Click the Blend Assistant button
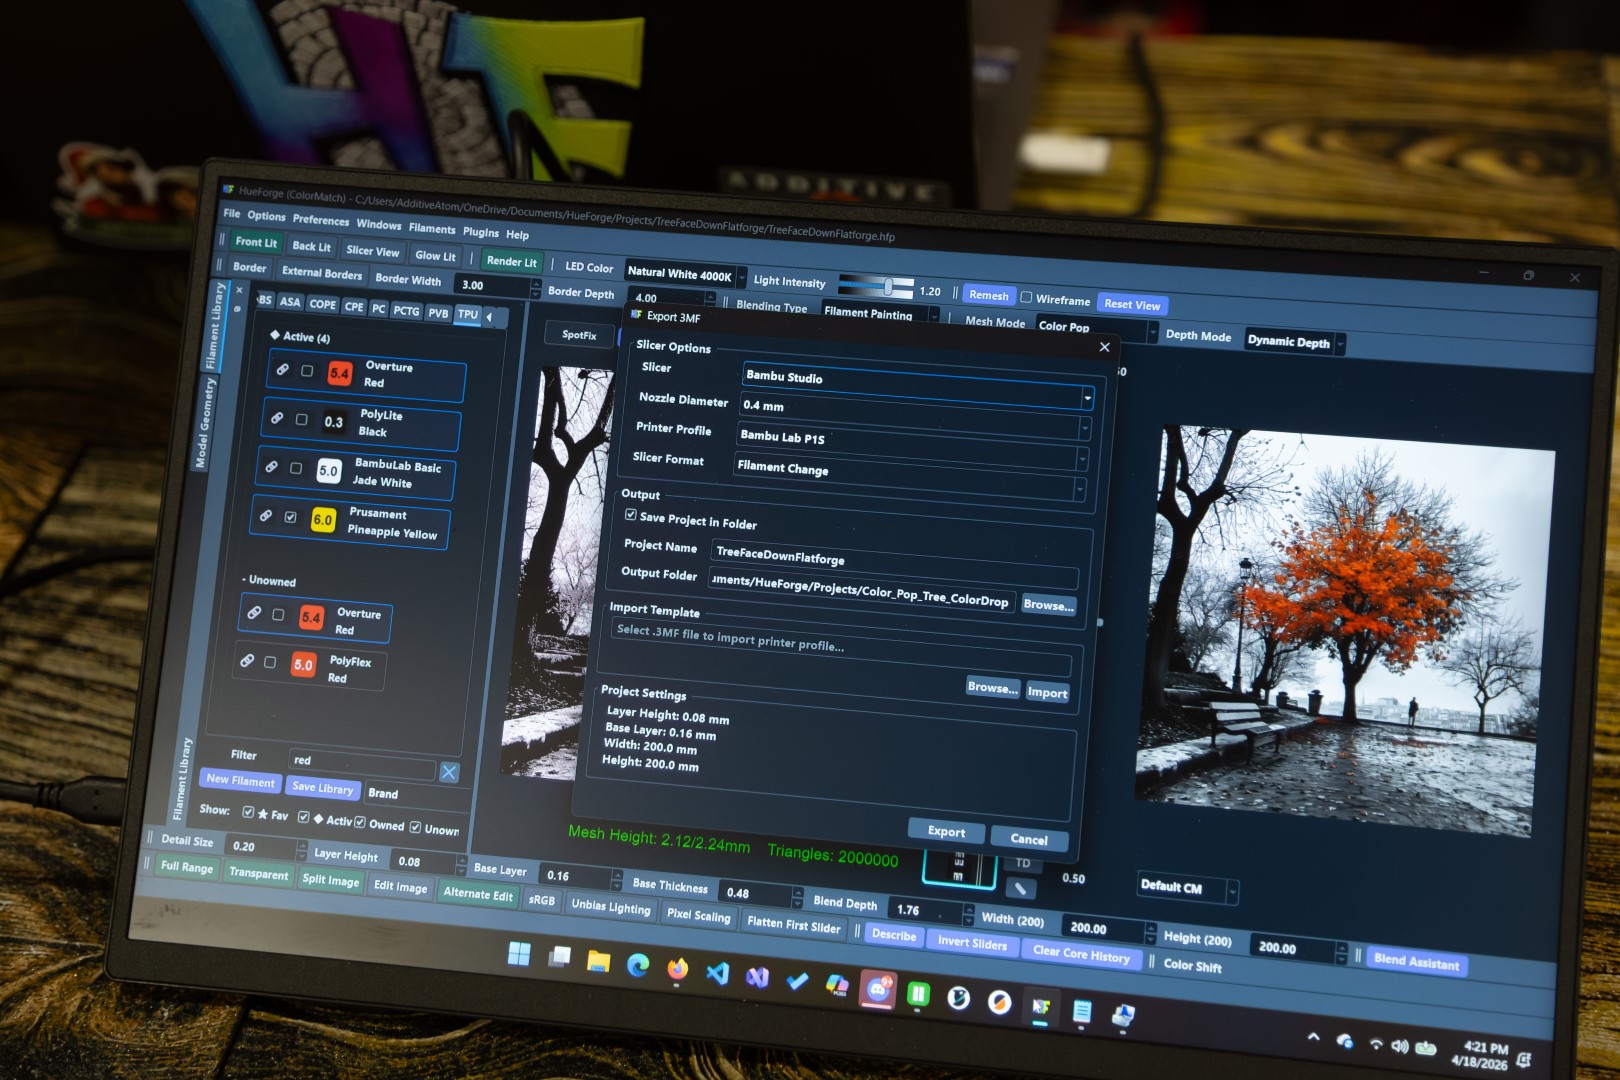The width and height of the screenshot is (1620, 1080). coord(1416,961)
